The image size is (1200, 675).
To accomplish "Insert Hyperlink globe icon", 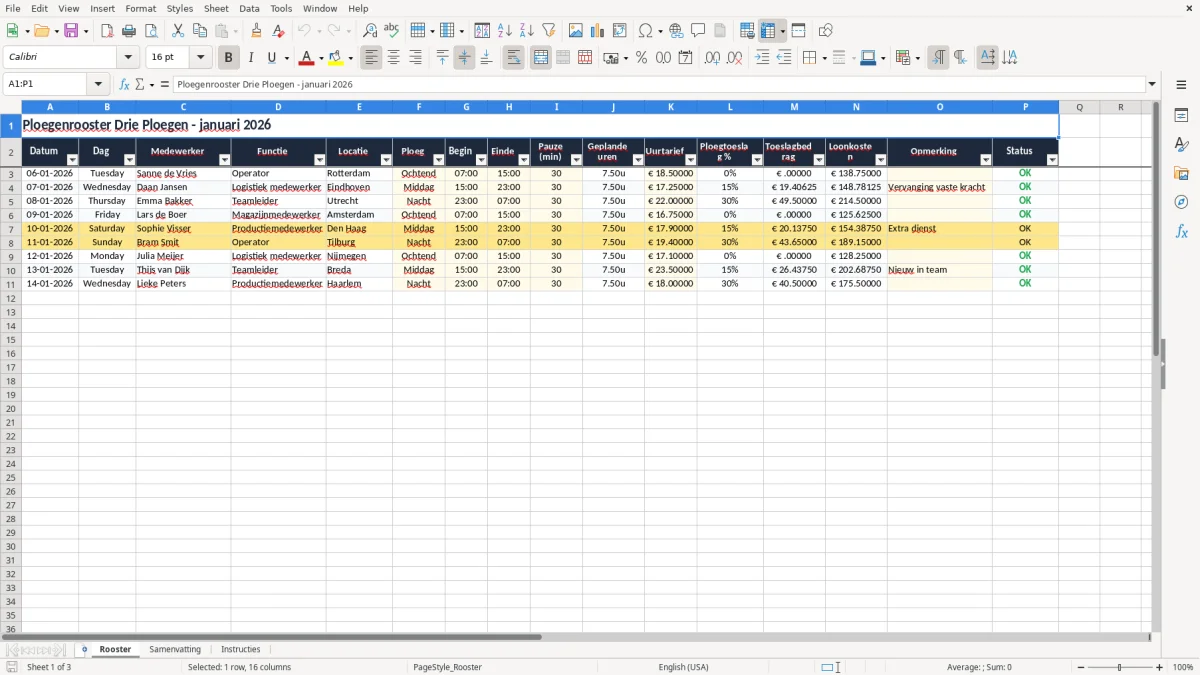I will pyautogui.click(x=676, y=31).
